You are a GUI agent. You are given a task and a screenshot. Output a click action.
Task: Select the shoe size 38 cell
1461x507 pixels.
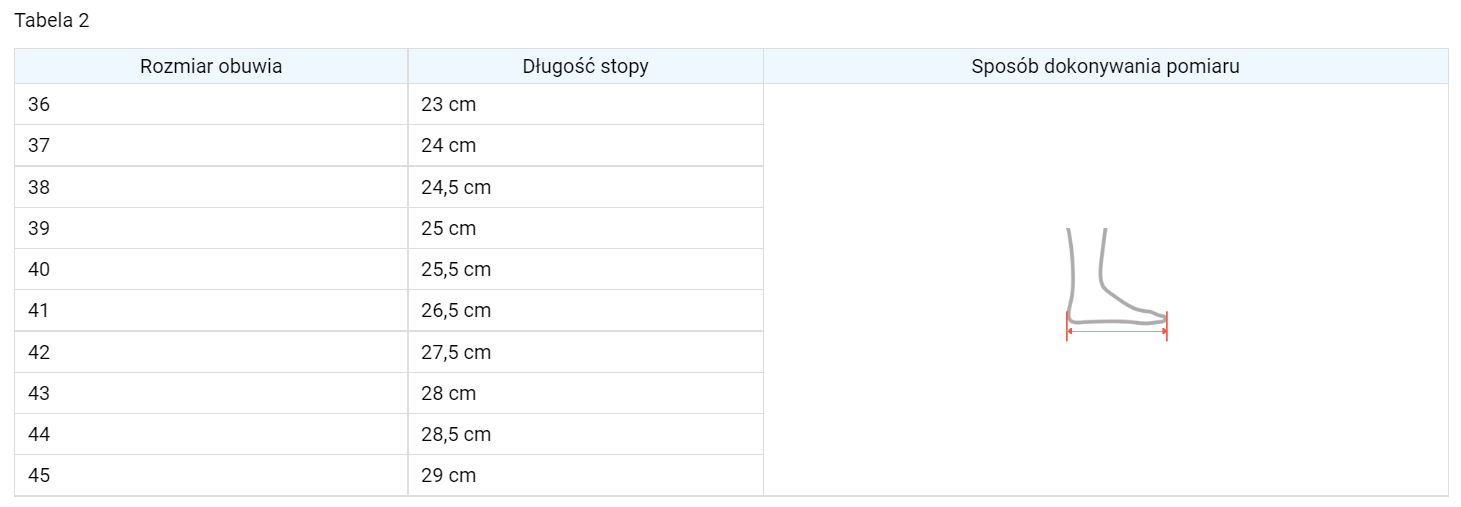[x=39, y=187]
